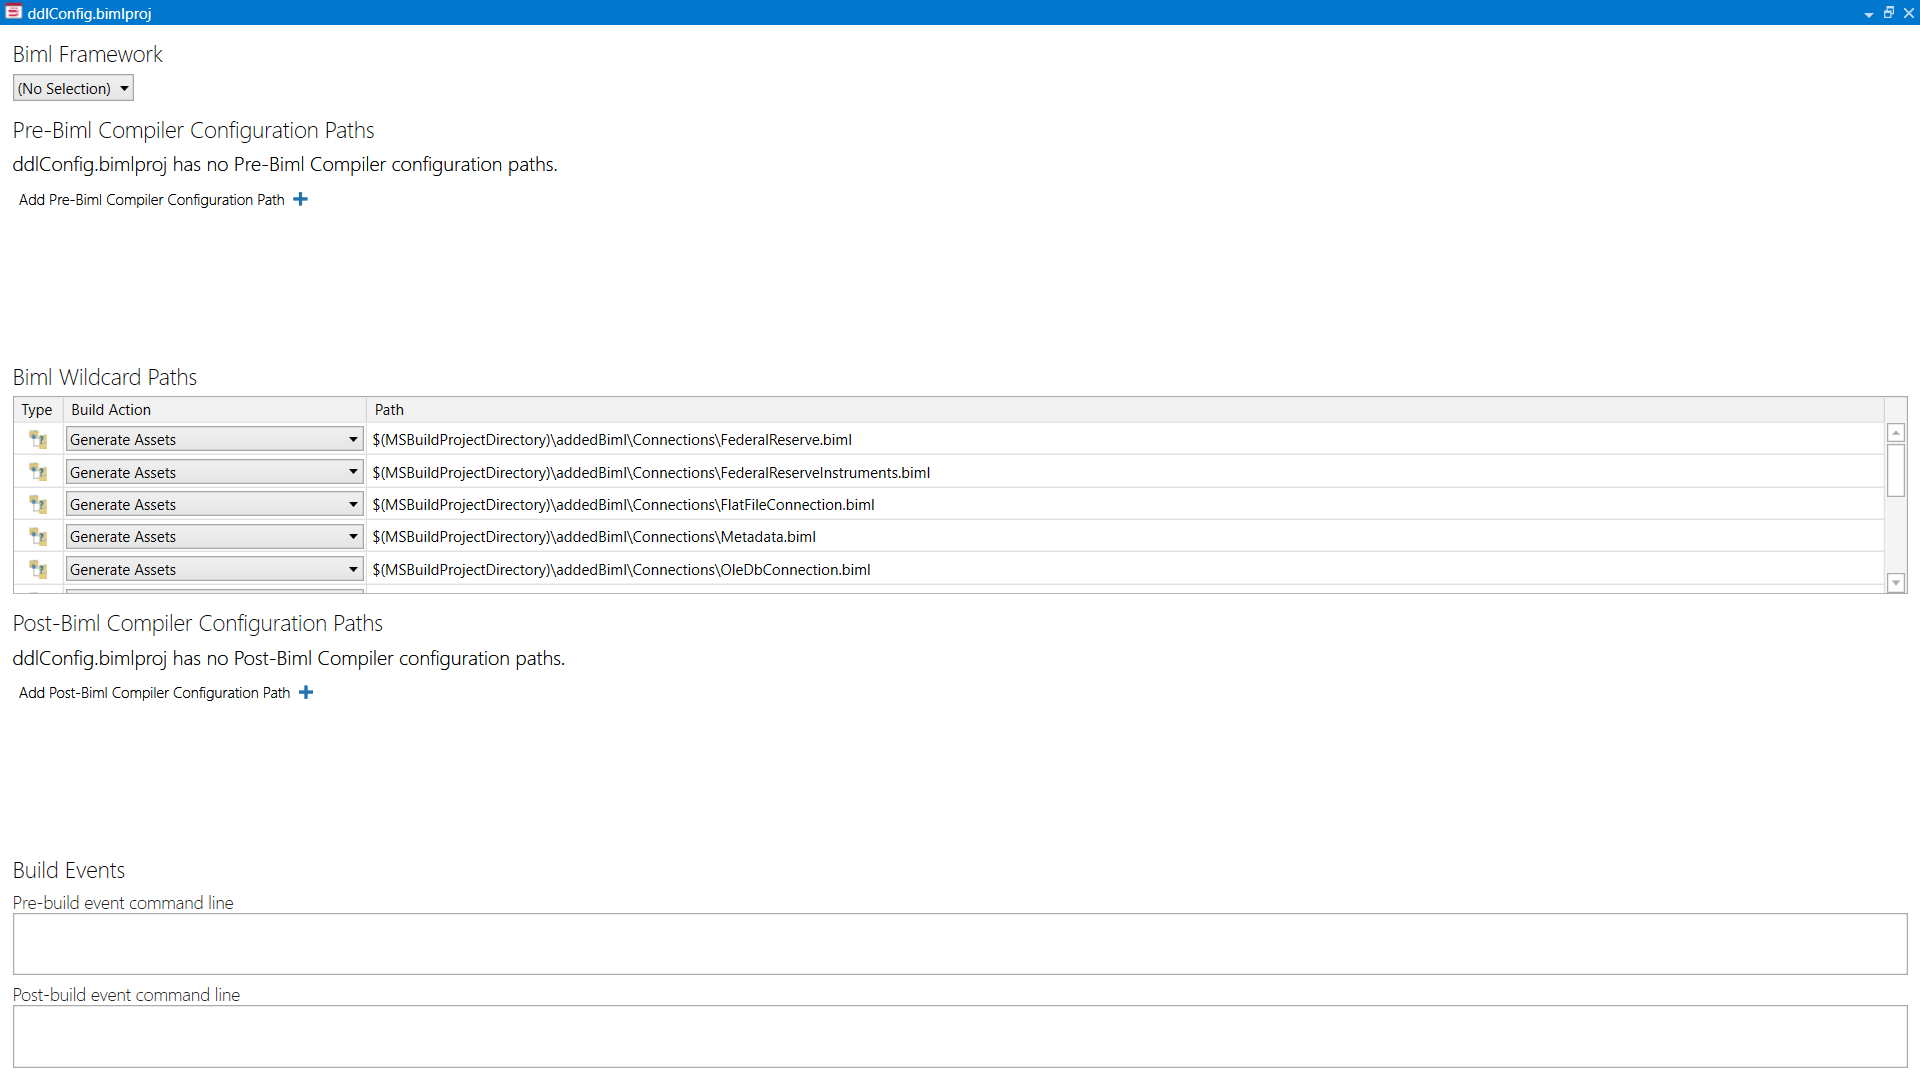
Task: Click the Type icon on the FlatFileConnection.biml row
Action: 38,504
